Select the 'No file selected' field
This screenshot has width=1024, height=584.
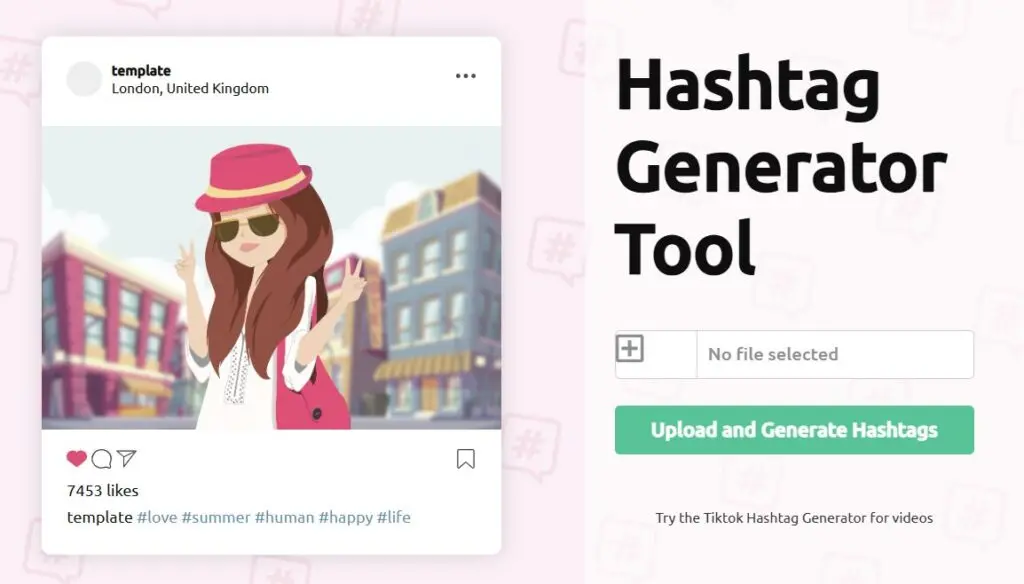(834, 354)
